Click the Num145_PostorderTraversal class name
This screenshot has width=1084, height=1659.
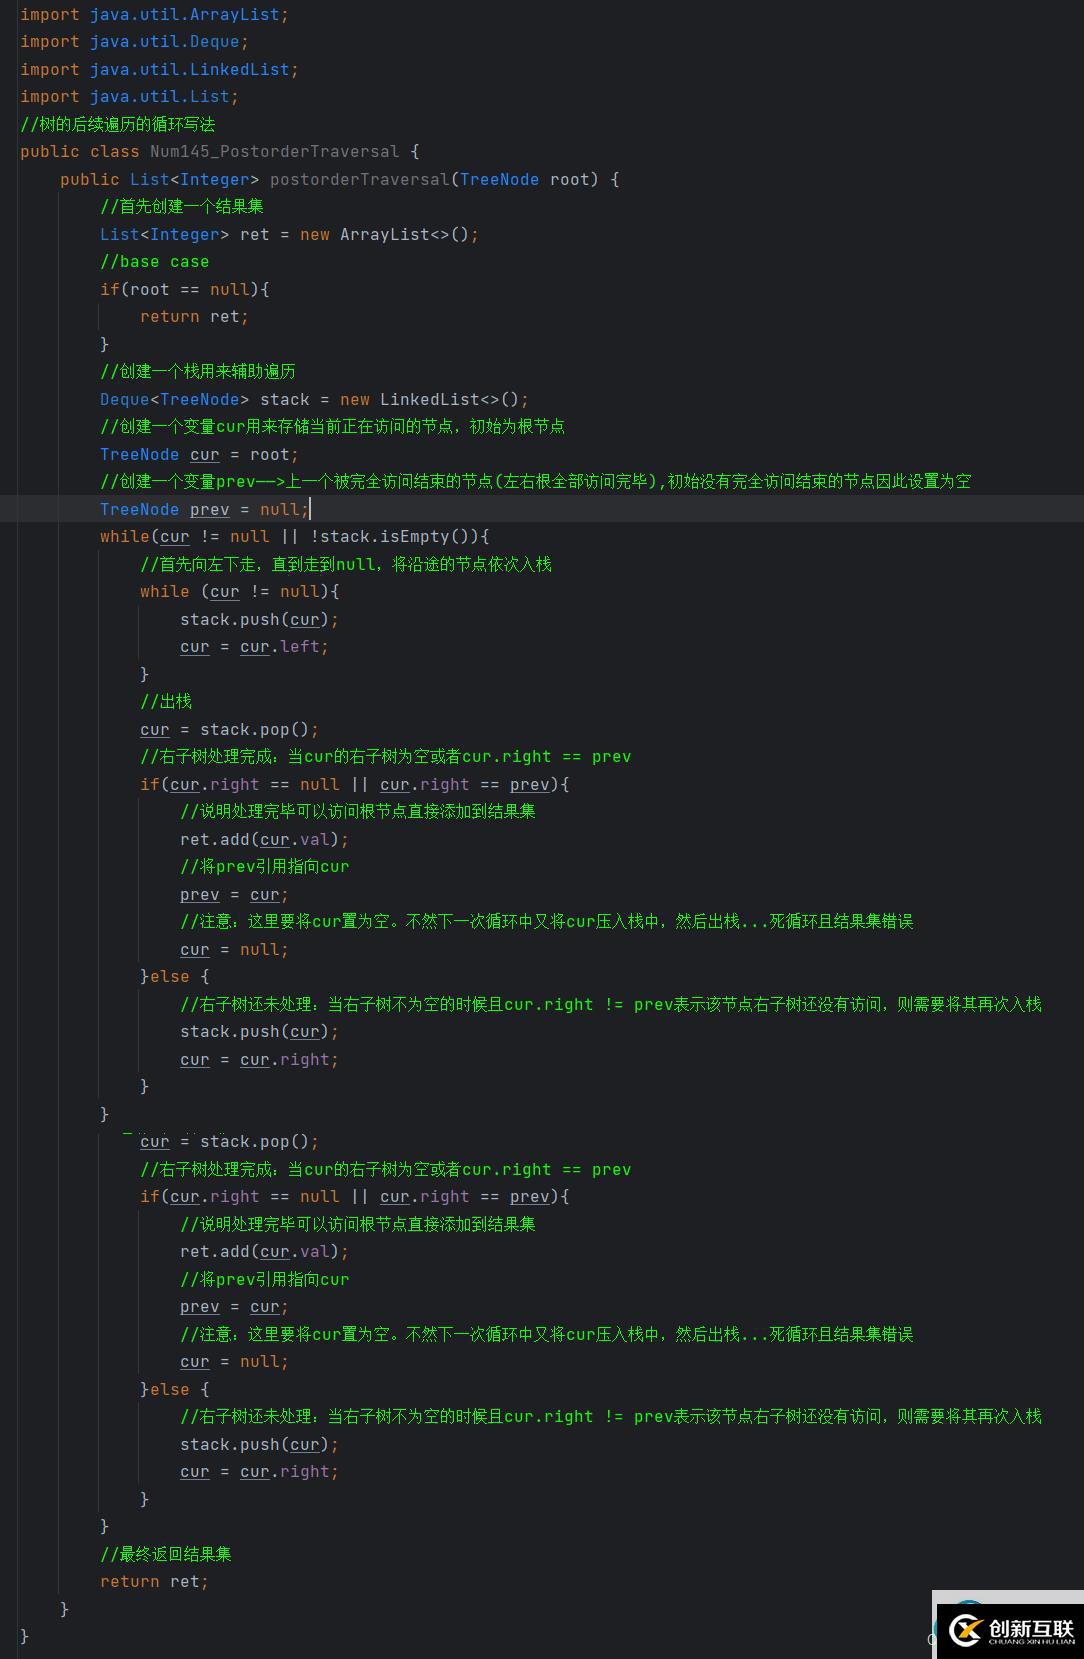(274, 152)
